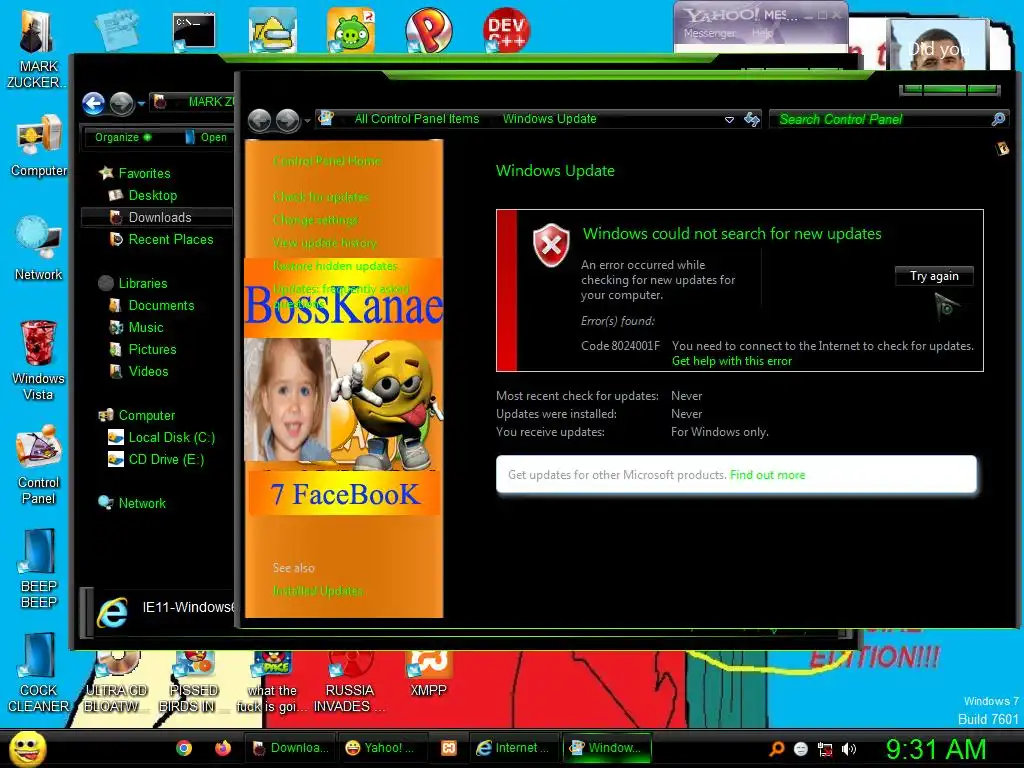Viewport: 1024px width, 768px height.
Task: Click the 9:31 AM taskbar clock
Action: [935, 749]
